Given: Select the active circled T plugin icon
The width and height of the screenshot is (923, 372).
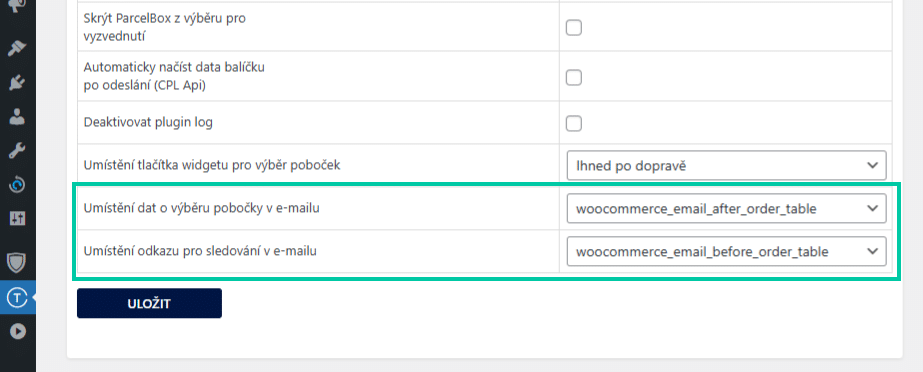Looking at the screenshot, I should click(17, 298).
